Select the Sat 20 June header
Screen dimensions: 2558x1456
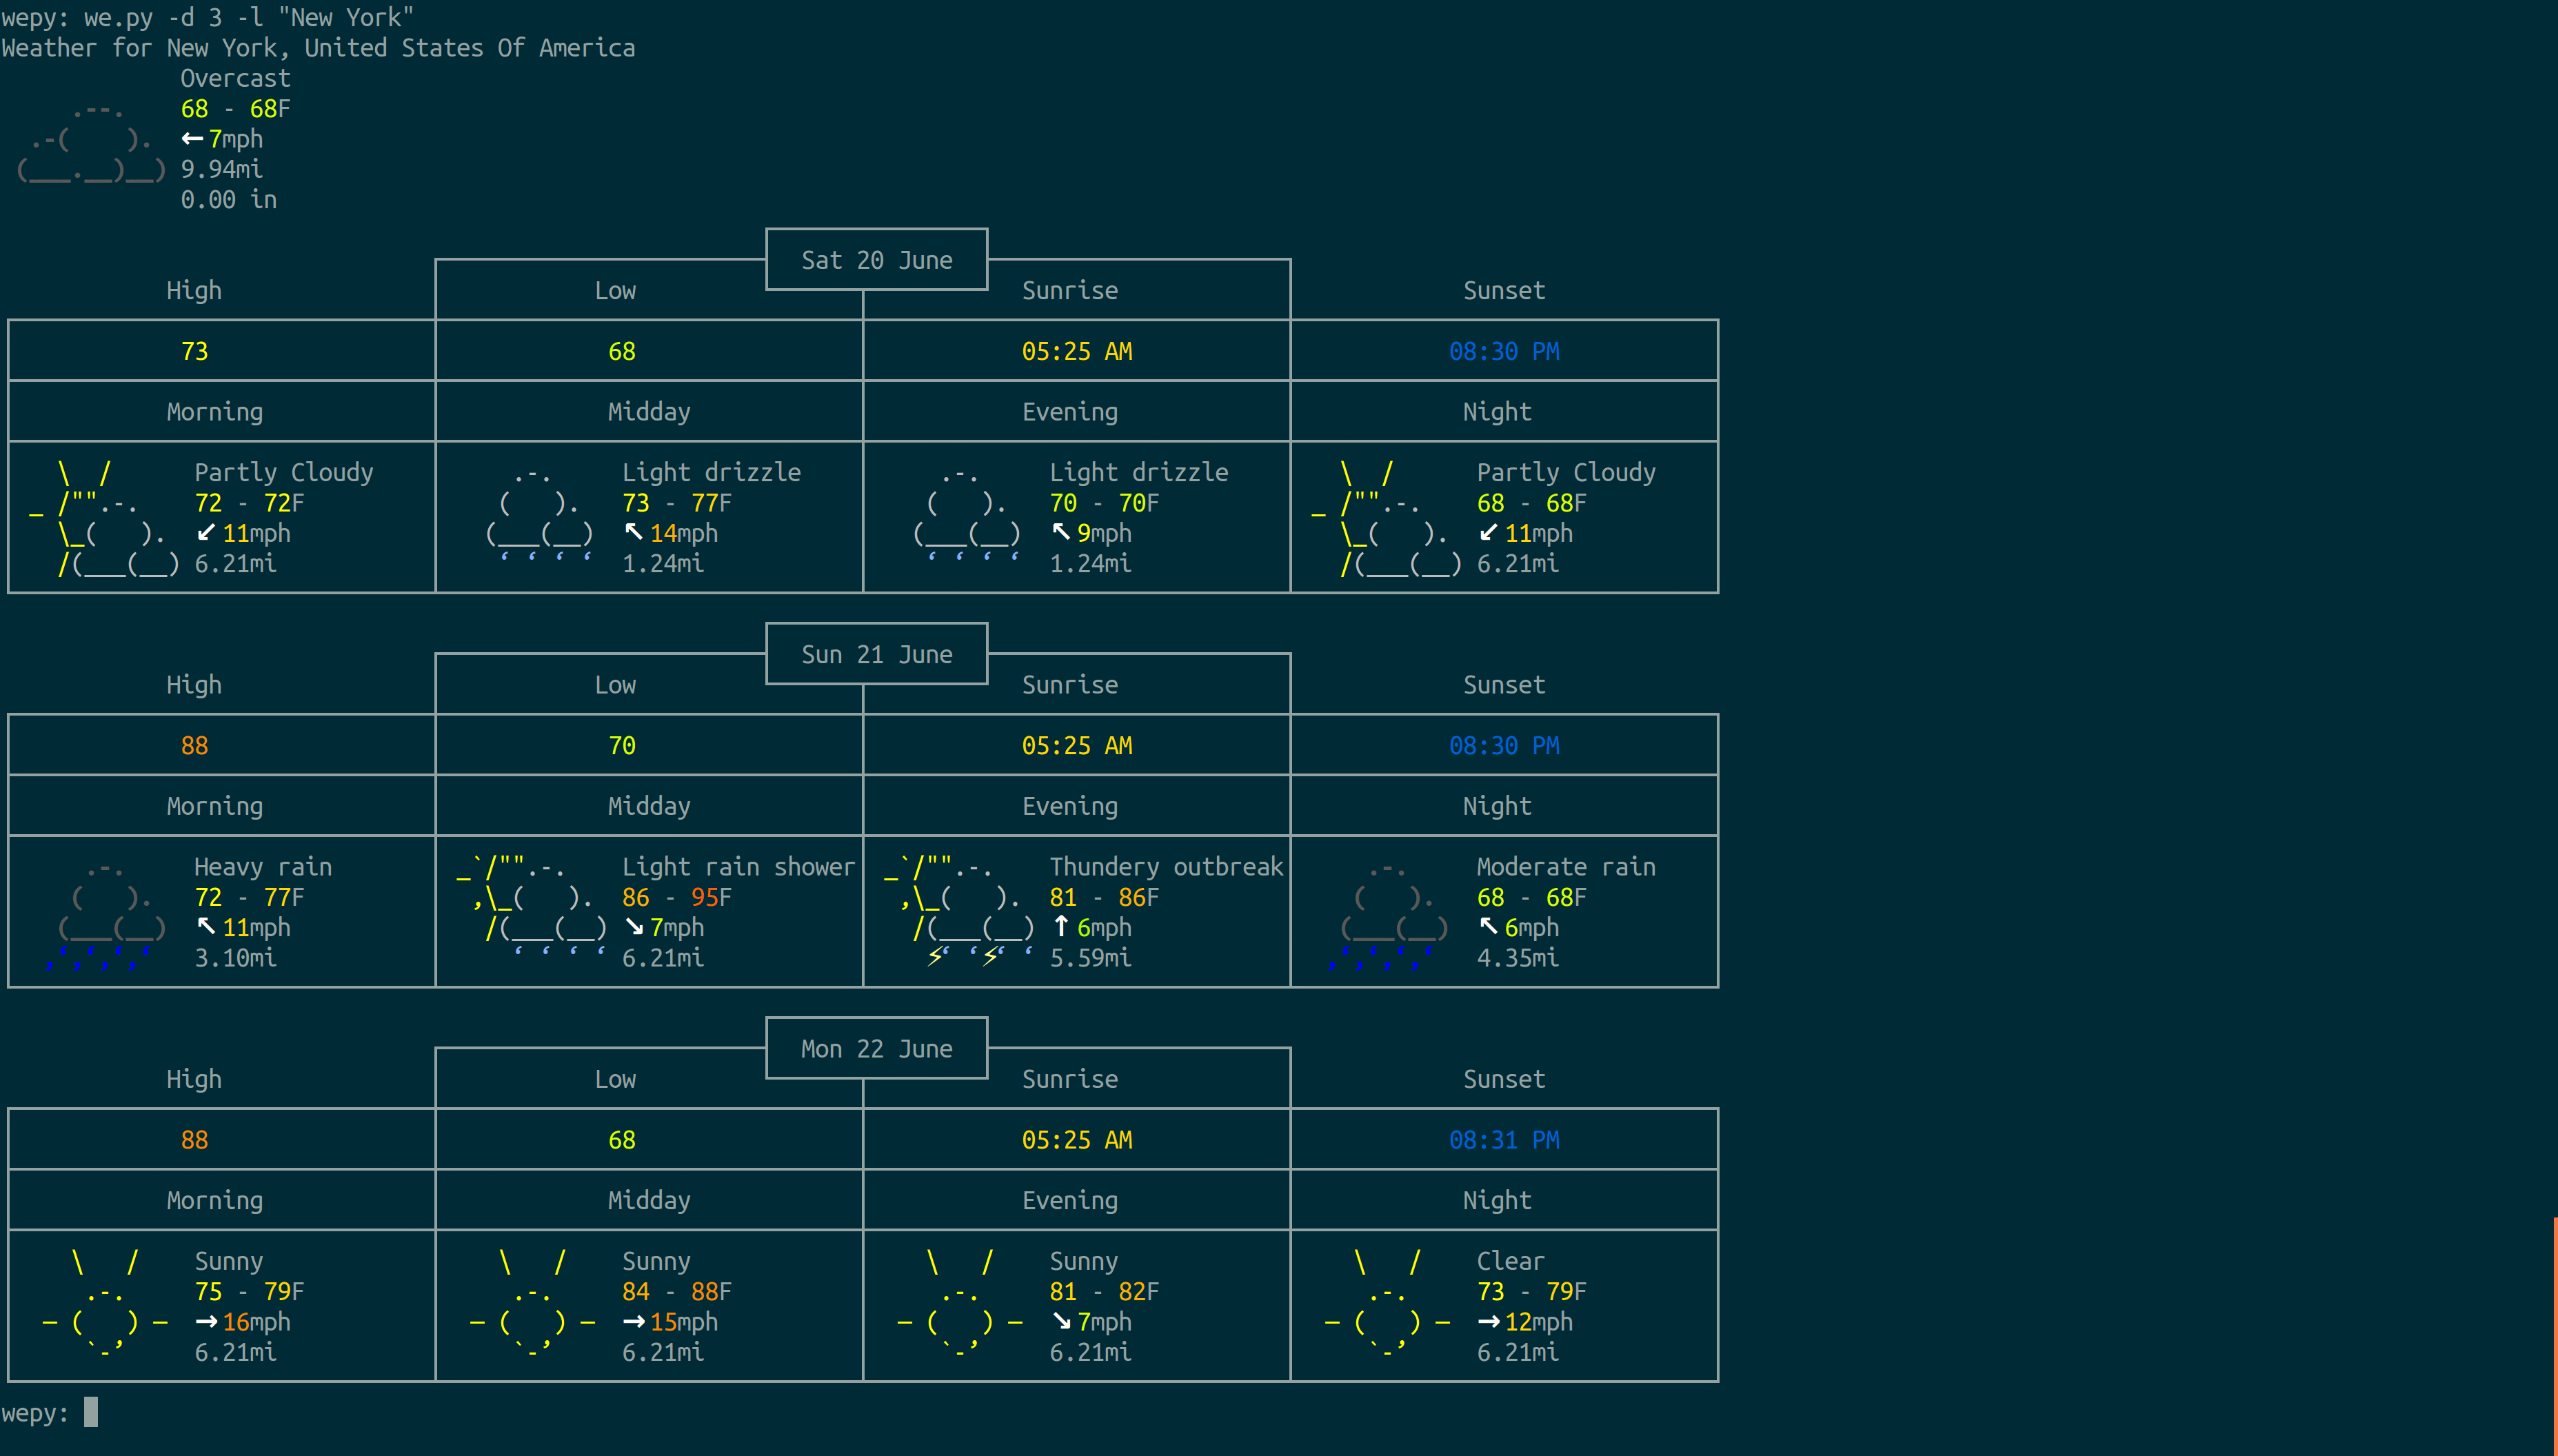876,260
